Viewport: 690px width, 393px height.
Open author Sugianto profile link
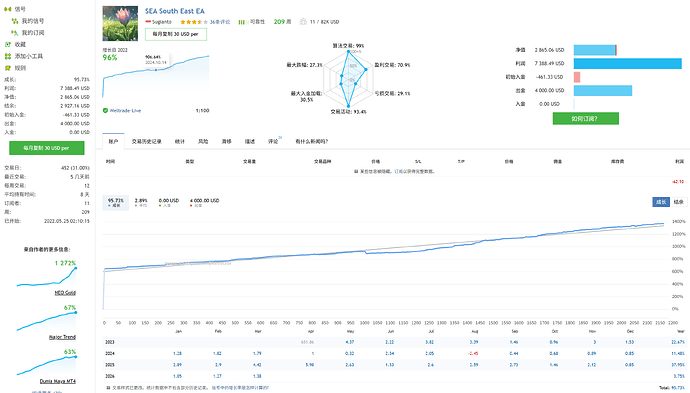(162, 22)
